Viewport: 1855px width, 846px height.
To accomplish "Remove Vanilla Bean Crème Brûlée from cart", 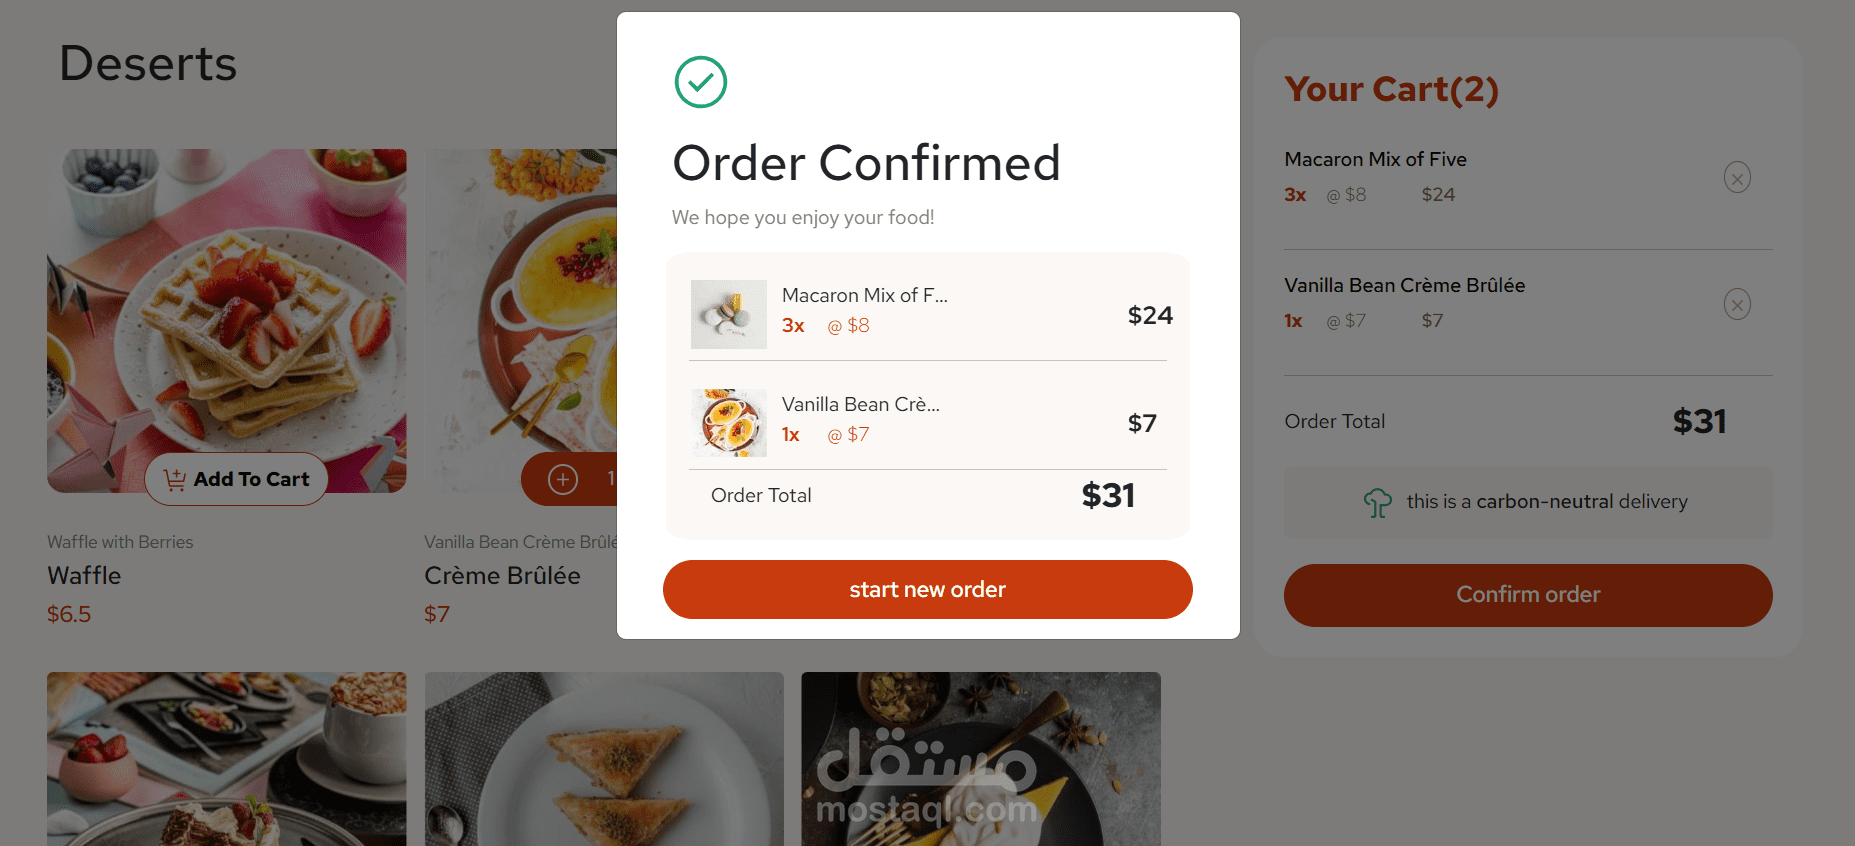I will 1737,304.
